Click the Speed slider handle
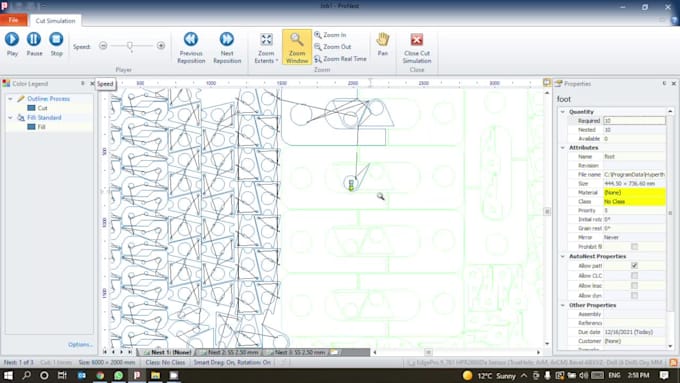Screen dimensions: 680x383 pos(130,46)
